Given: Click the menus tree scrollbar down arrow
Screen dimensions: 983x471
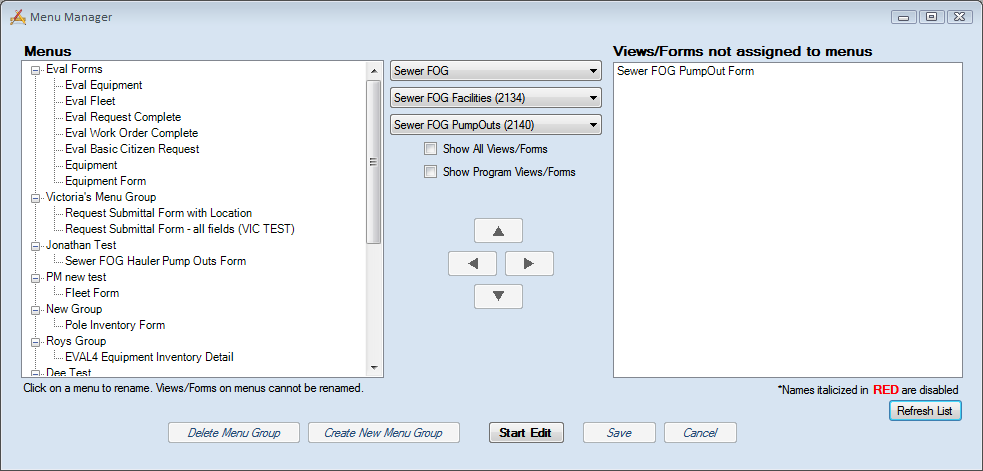Looking at the screenshot, I should [x=374, y=369].
